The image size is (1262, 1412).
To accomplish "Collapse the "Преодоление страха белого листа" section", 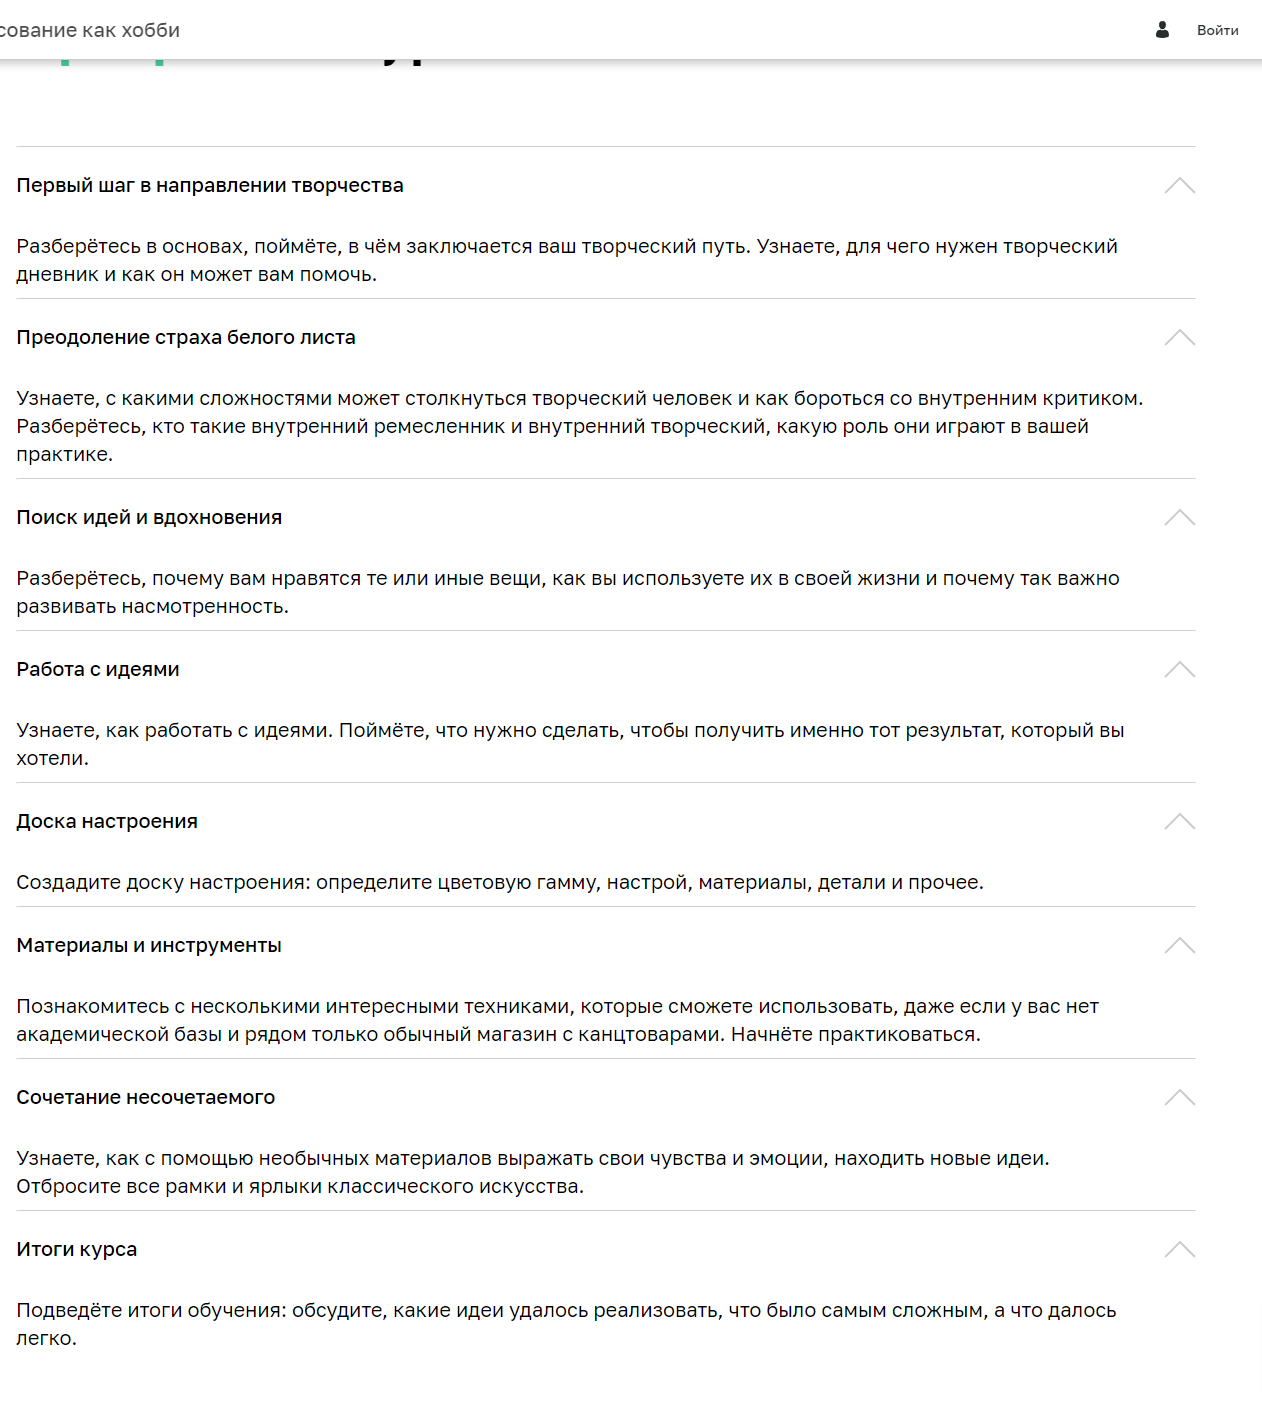I will click(x=1181, y=338).
